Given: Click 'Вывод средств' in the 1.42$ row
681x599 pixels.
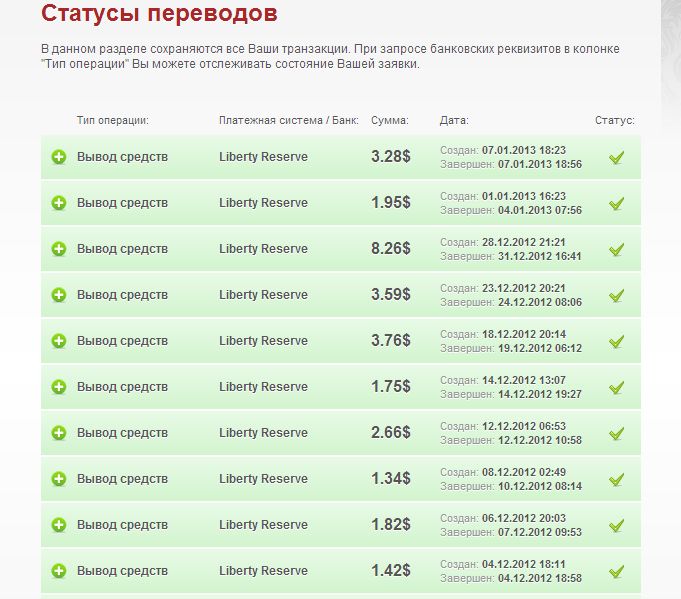Looking at the screenshot, I should click(122, 571).
